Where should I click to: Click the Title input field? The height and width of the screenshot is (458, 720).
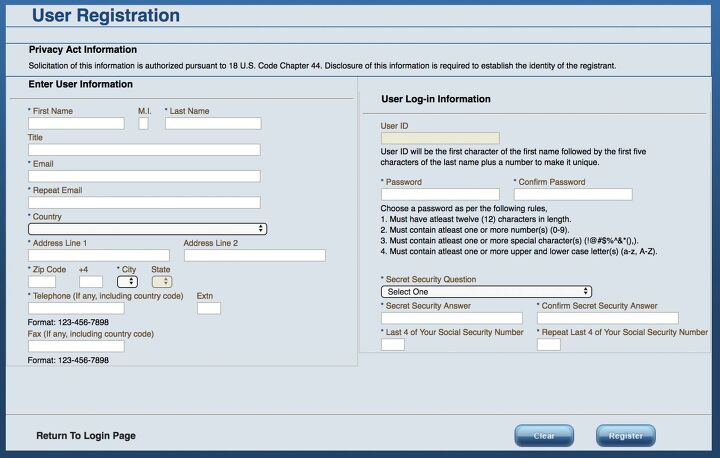tap(144, 150)
